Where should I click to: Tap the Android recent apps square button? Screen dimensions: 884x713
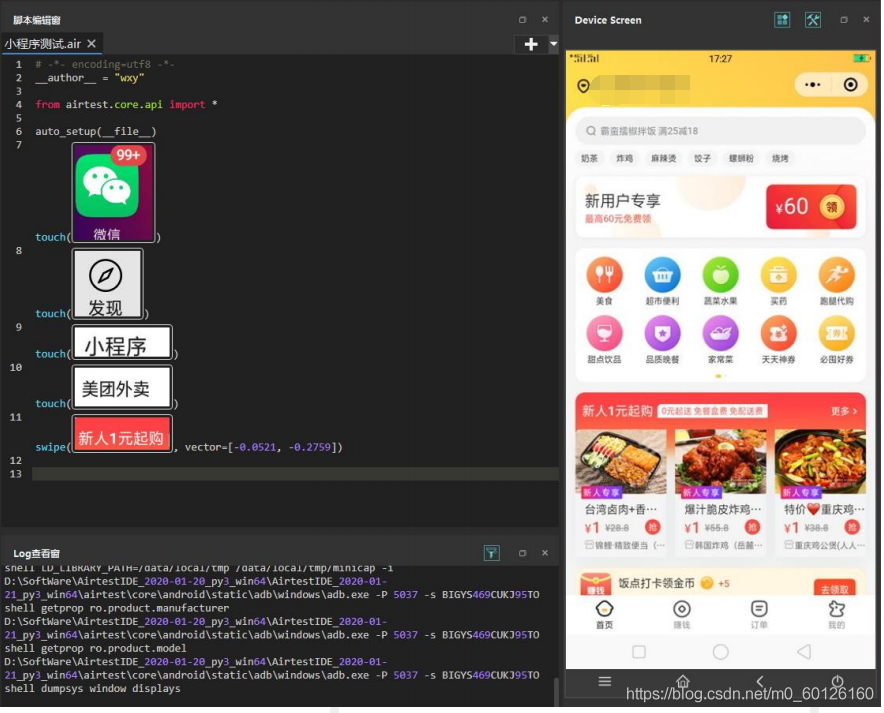[x=639, y=652]
